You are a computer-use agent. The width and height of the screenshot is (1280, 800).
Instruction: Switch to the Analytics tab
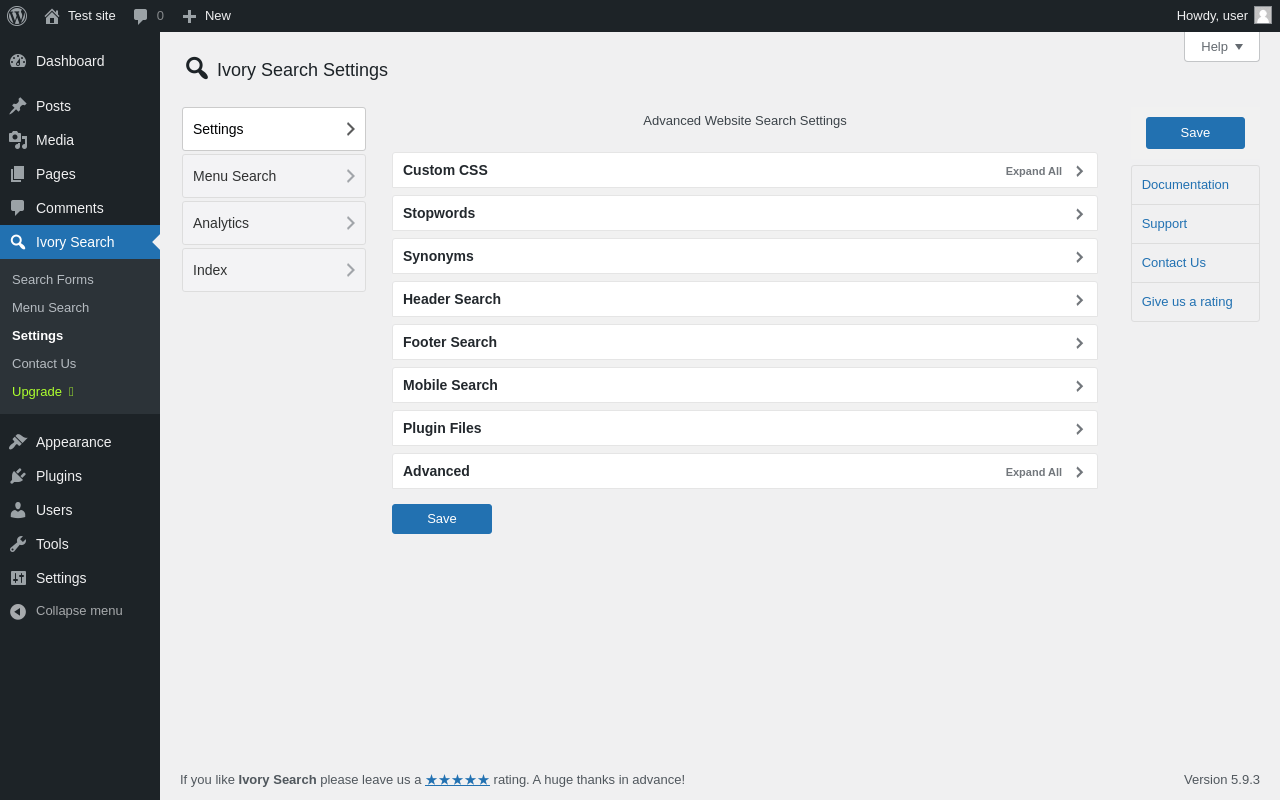pyautogui.click(x=274, y=223)
